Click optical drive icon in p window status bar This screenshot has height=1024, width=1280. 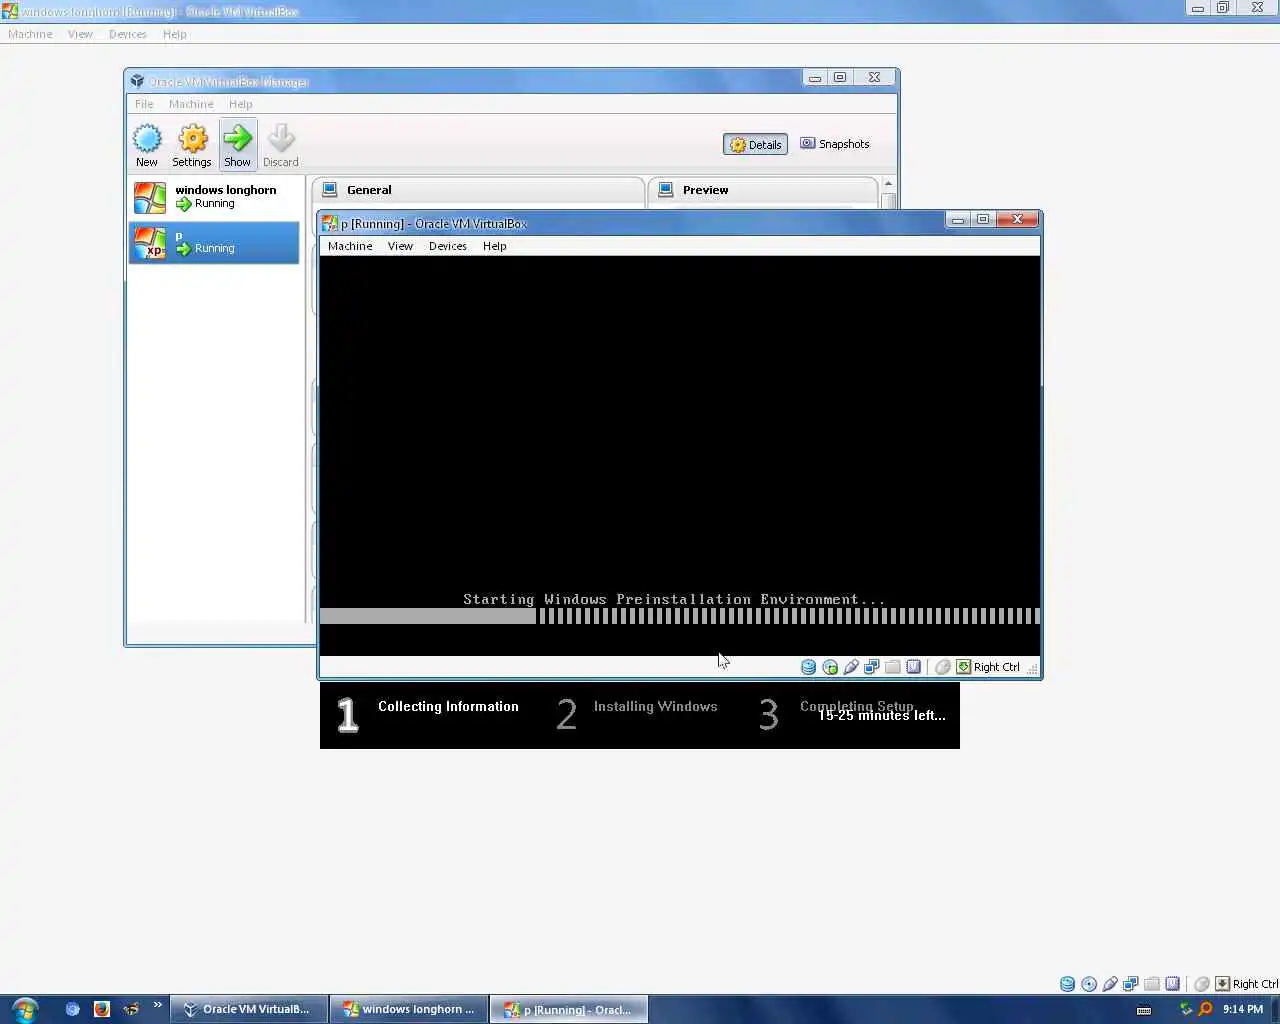[830, 667]
